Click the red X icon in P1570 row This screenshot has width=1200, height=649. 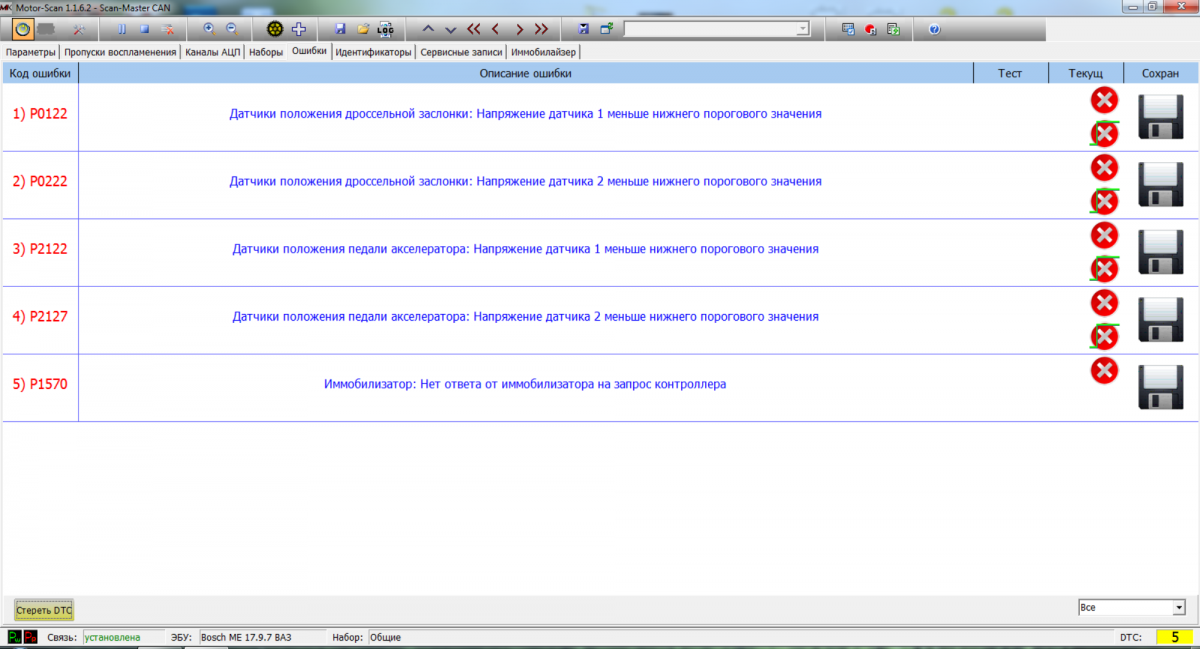coord(1104,371)
